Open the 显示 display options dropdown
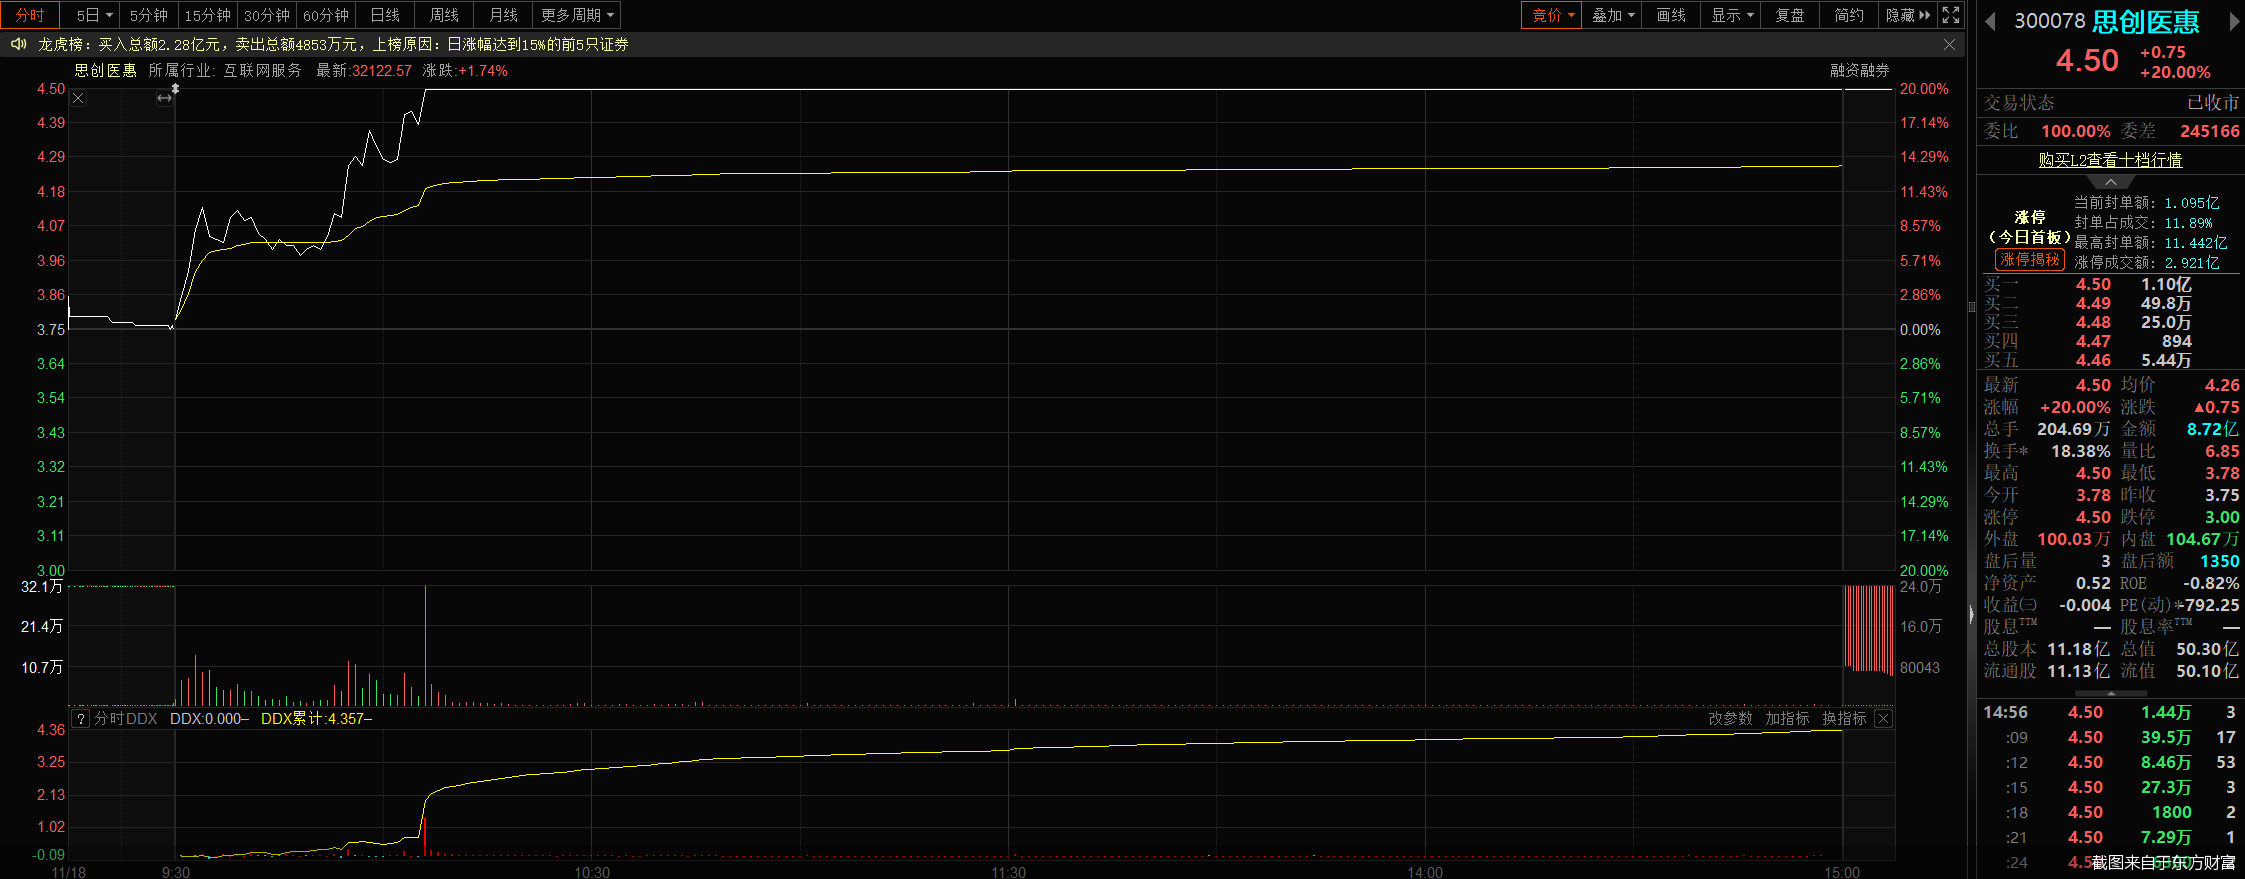2245x879 pixels. pos(1731,15)
